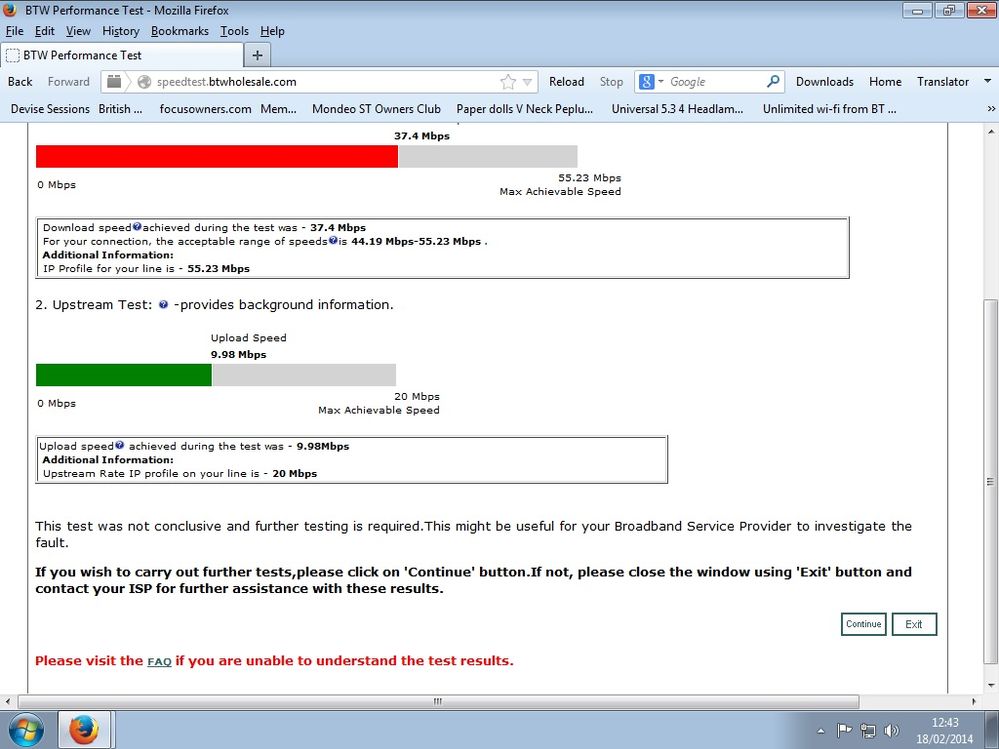Expand the toolbar overflow arrow near Translator
999x749 pixels.
tap(988, 81)
